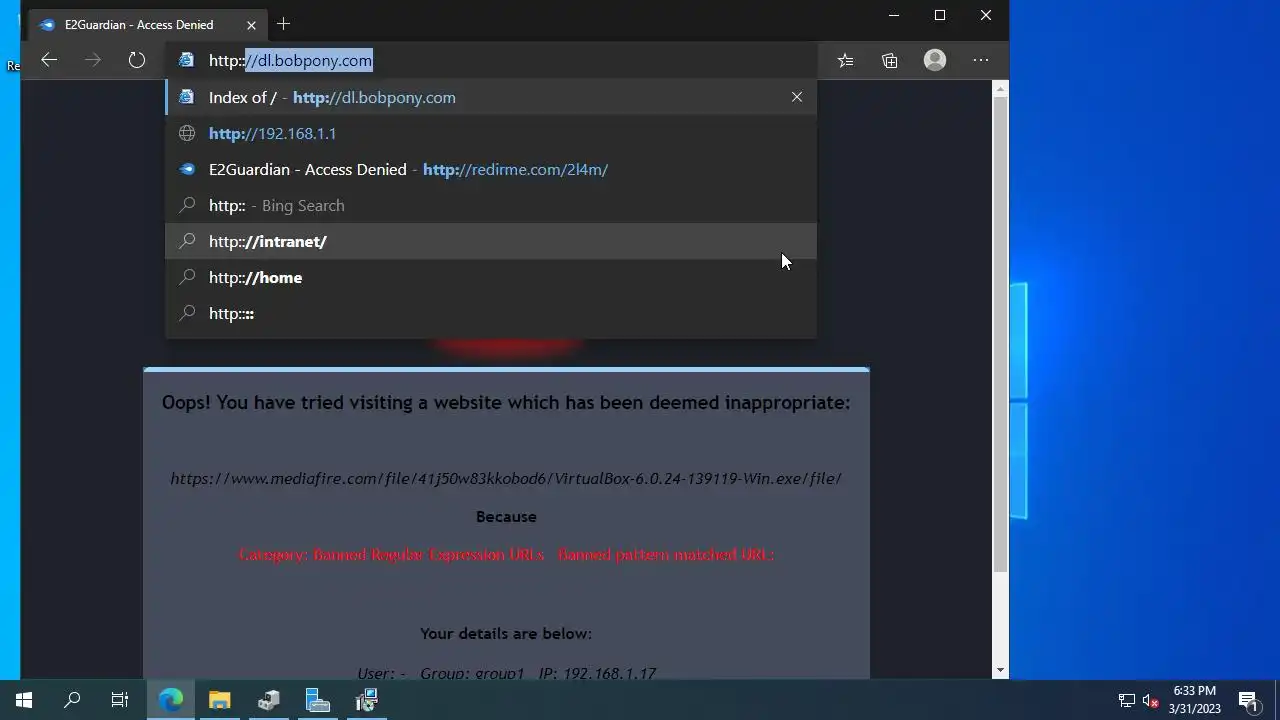Select the E2Guardian - Access Denied tab

pyautogui.click(x=148, y=25)
